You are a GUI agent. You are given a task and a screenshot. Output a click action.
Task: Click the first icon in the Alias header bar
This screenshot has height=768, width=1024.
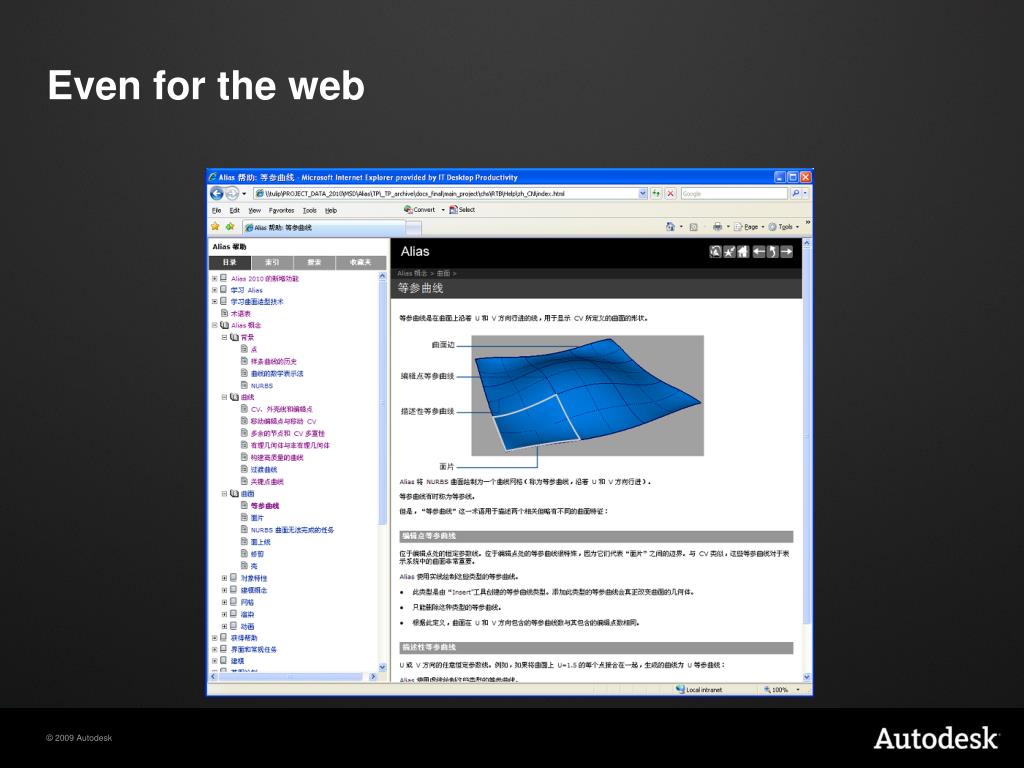715,251
